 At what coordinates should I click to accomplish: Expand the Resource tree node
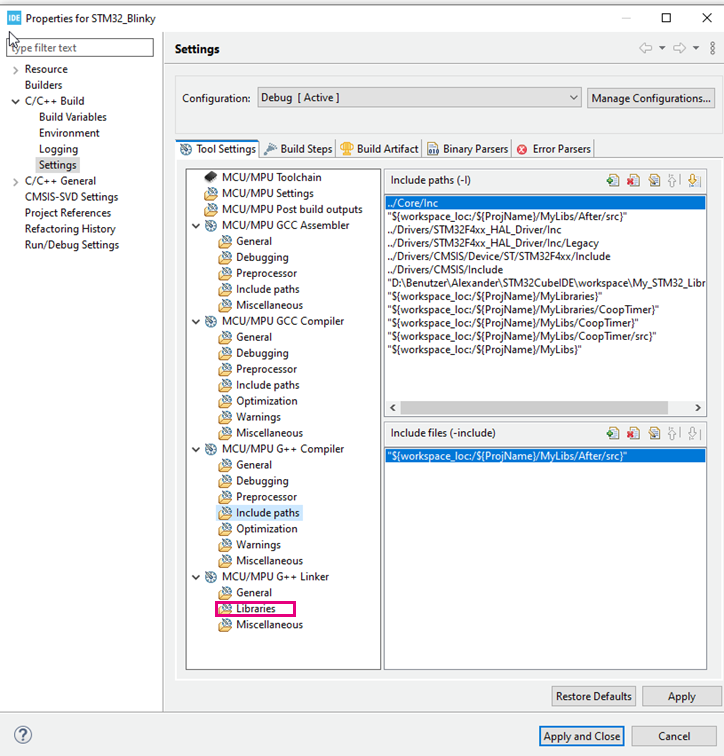(x=15, y=70)
